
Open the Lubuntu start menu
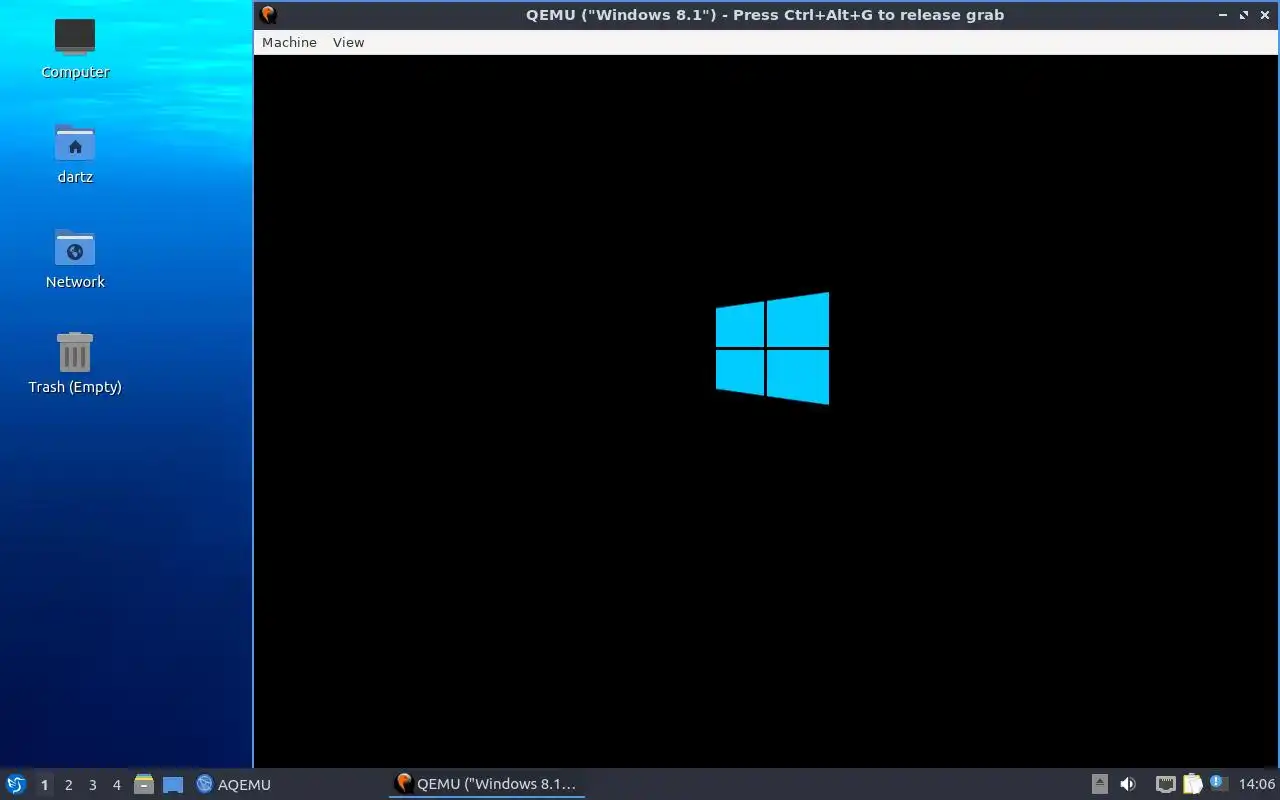pyautogui.click(x=16, y=784)
